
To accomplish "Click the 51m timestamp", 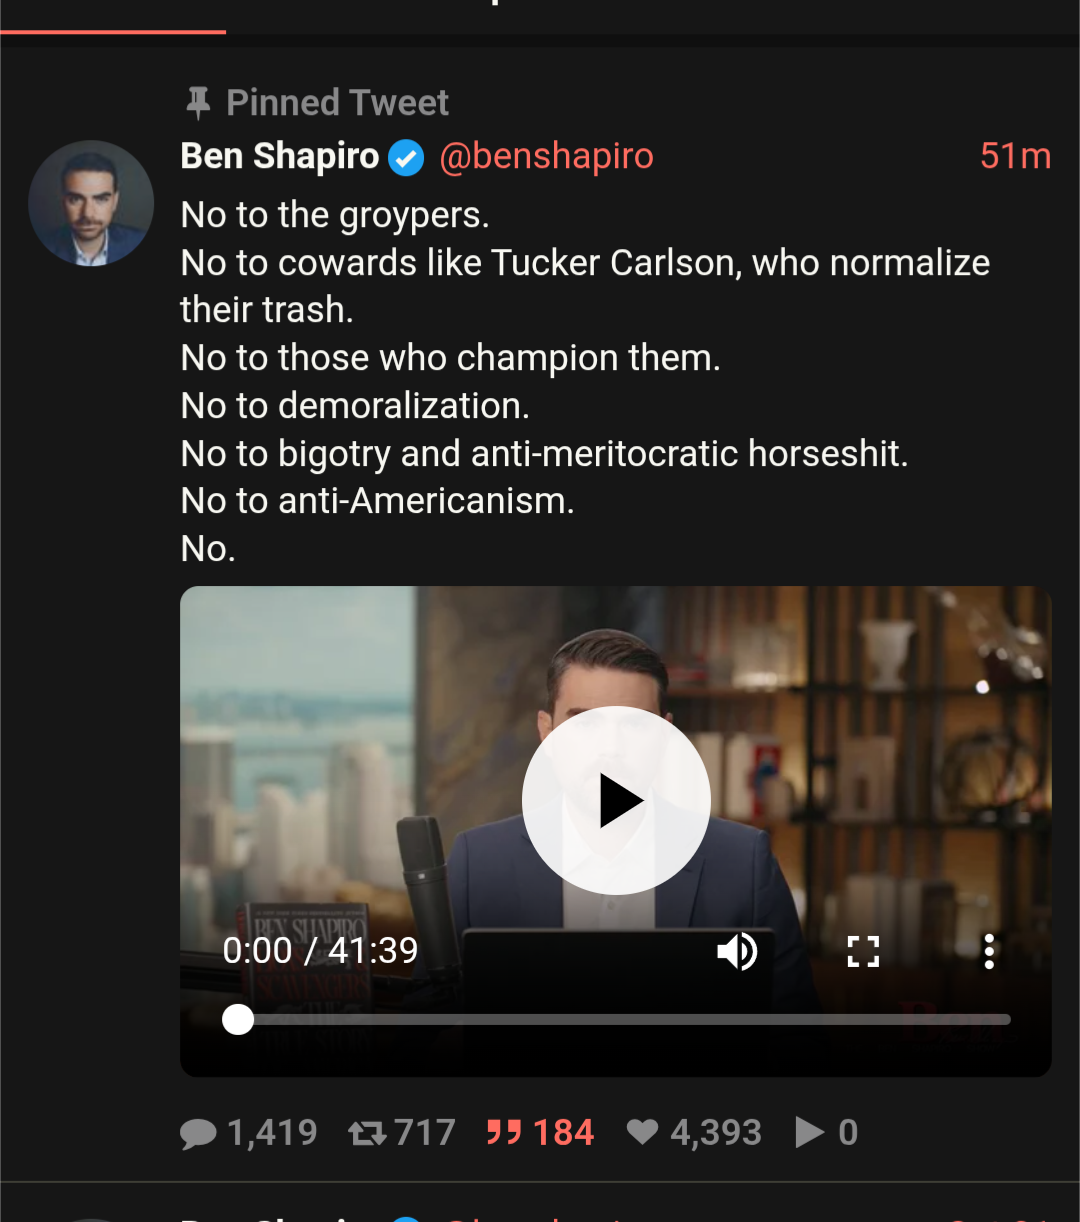I will (x=1015, y=157).
